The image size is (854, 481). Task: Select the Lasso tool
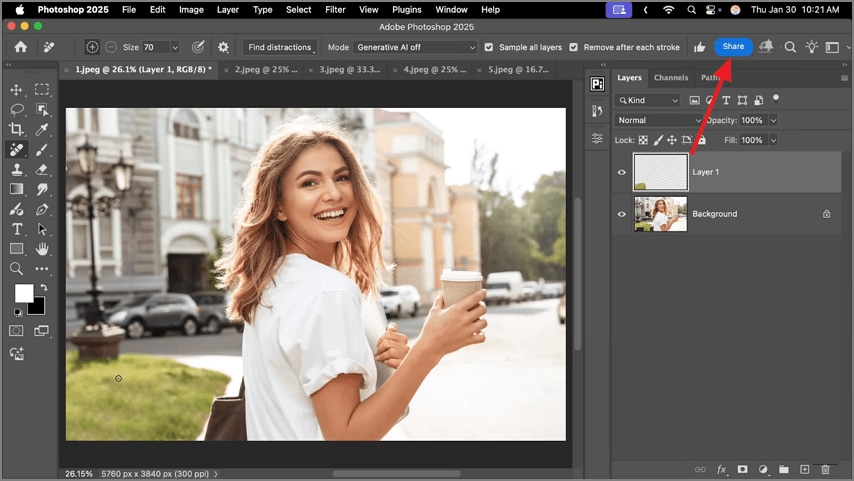pos(16,109)
